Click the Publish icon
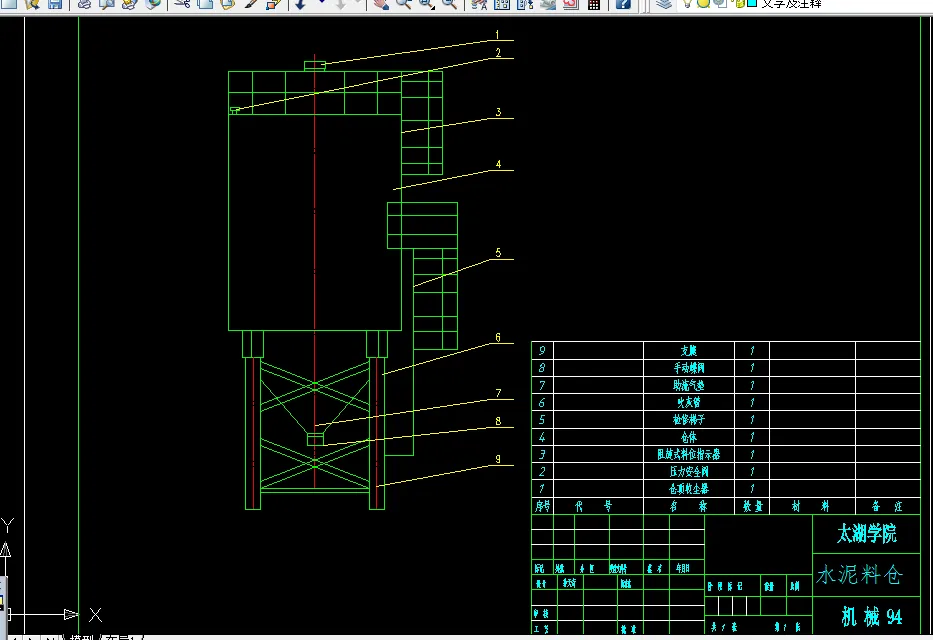This screenshot has height=640, width=933. [129, 4]
